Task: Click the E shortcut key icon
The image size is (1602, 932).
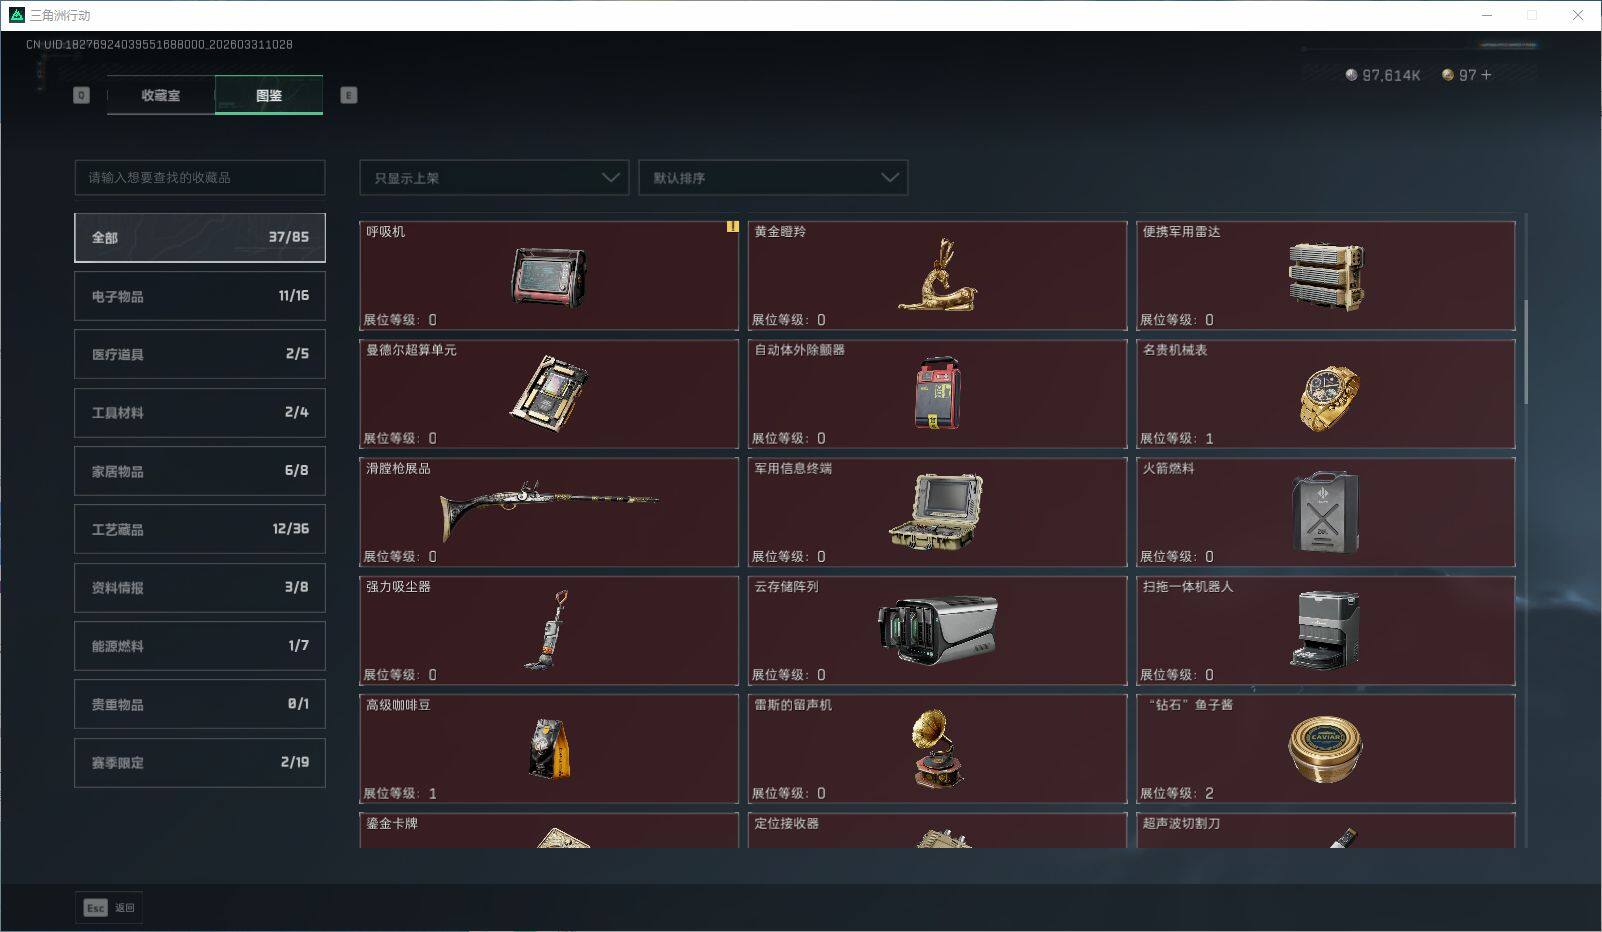Action: (x=347, y=95)
